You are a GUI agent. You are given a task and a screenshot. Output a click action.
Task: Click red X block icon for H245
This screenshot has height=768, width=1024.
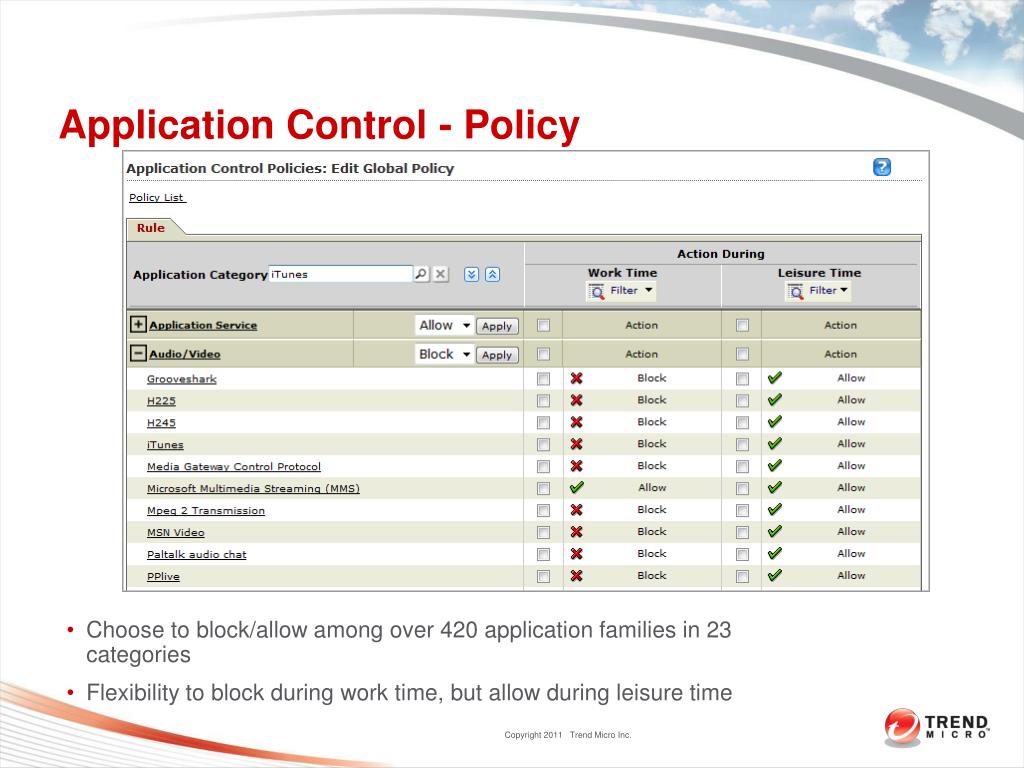click(576, 422)
